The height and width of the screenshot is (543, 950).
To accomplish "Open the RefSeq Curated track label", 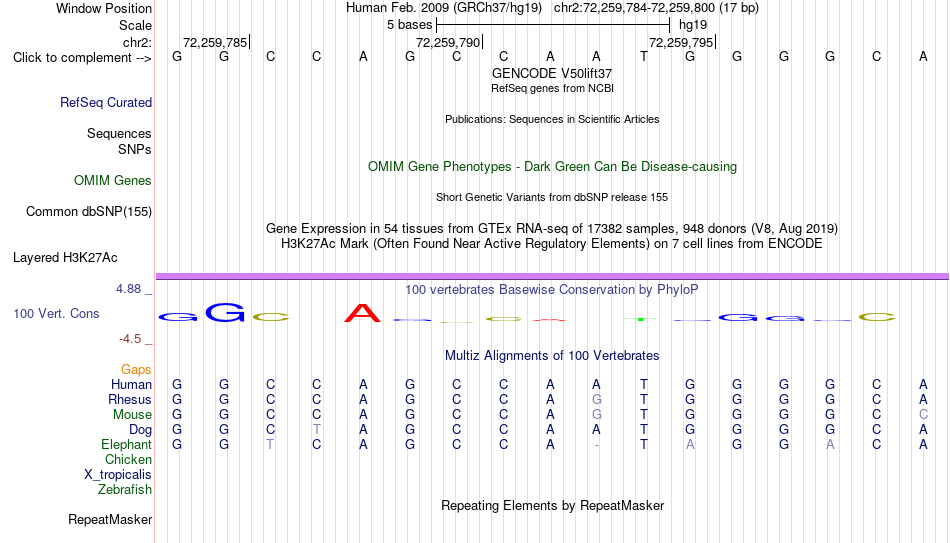I will [106, 102].
